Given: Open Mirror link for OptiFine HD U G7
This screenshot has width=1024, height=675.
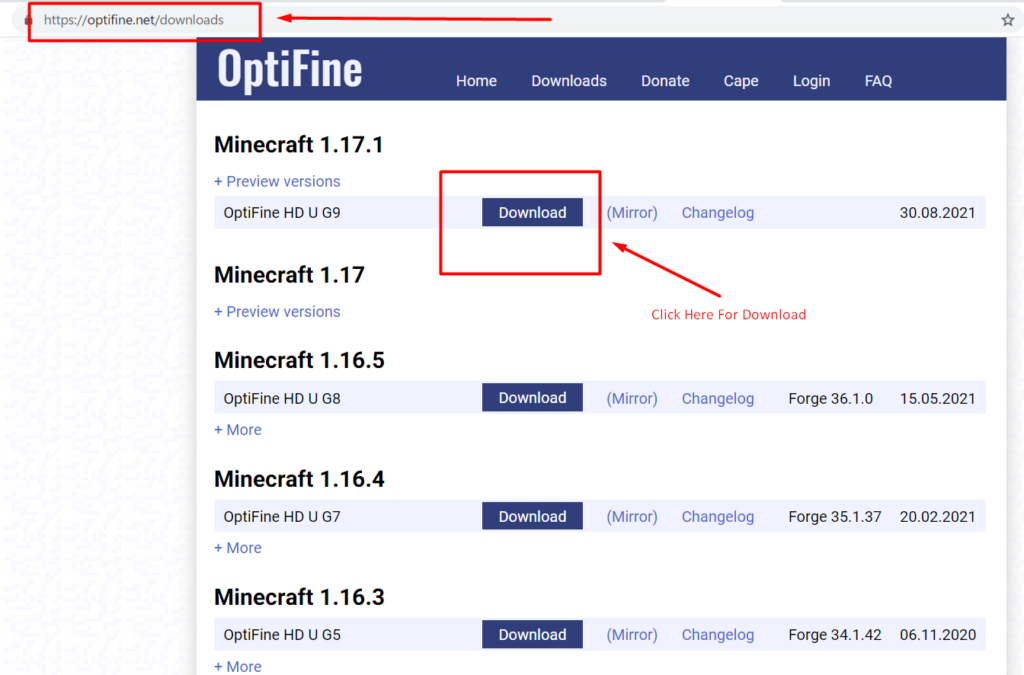Looking at the screenshot, I should pyautogui.click(x=632, y=517).
